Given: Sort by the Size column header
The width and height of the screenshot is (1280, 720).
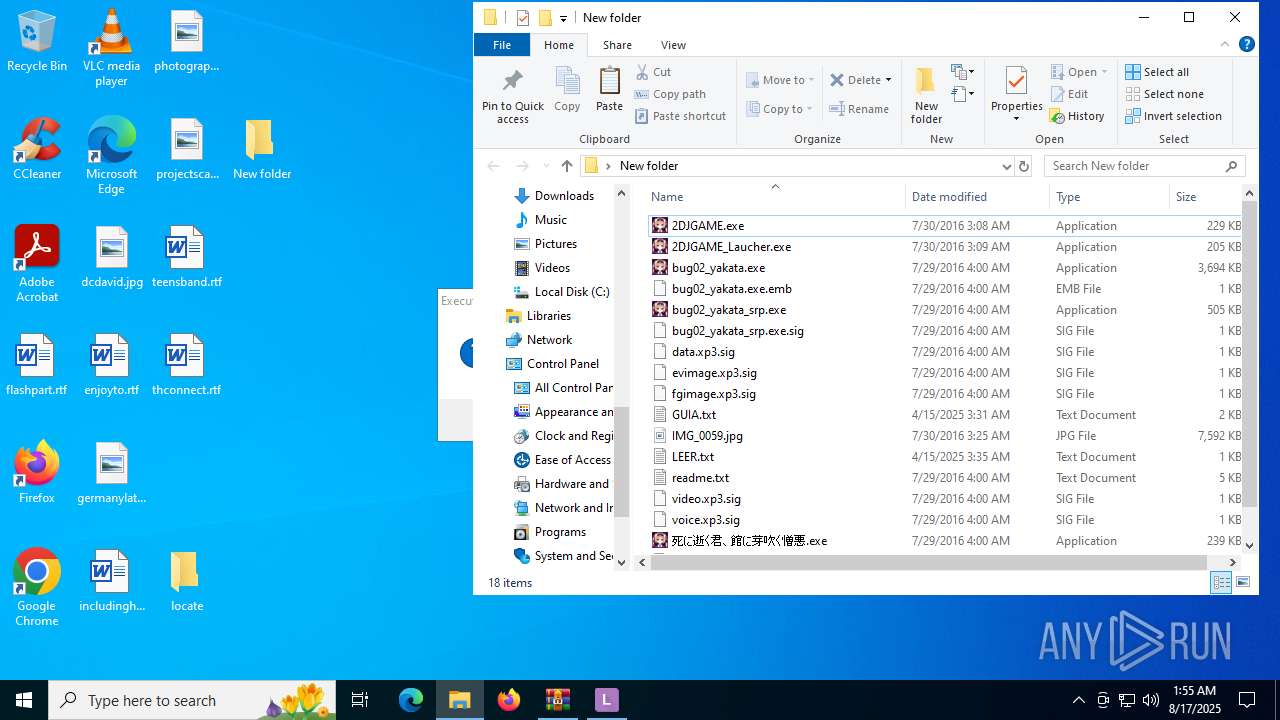Looking at the screenshot, I should (x=1205, y=197).
